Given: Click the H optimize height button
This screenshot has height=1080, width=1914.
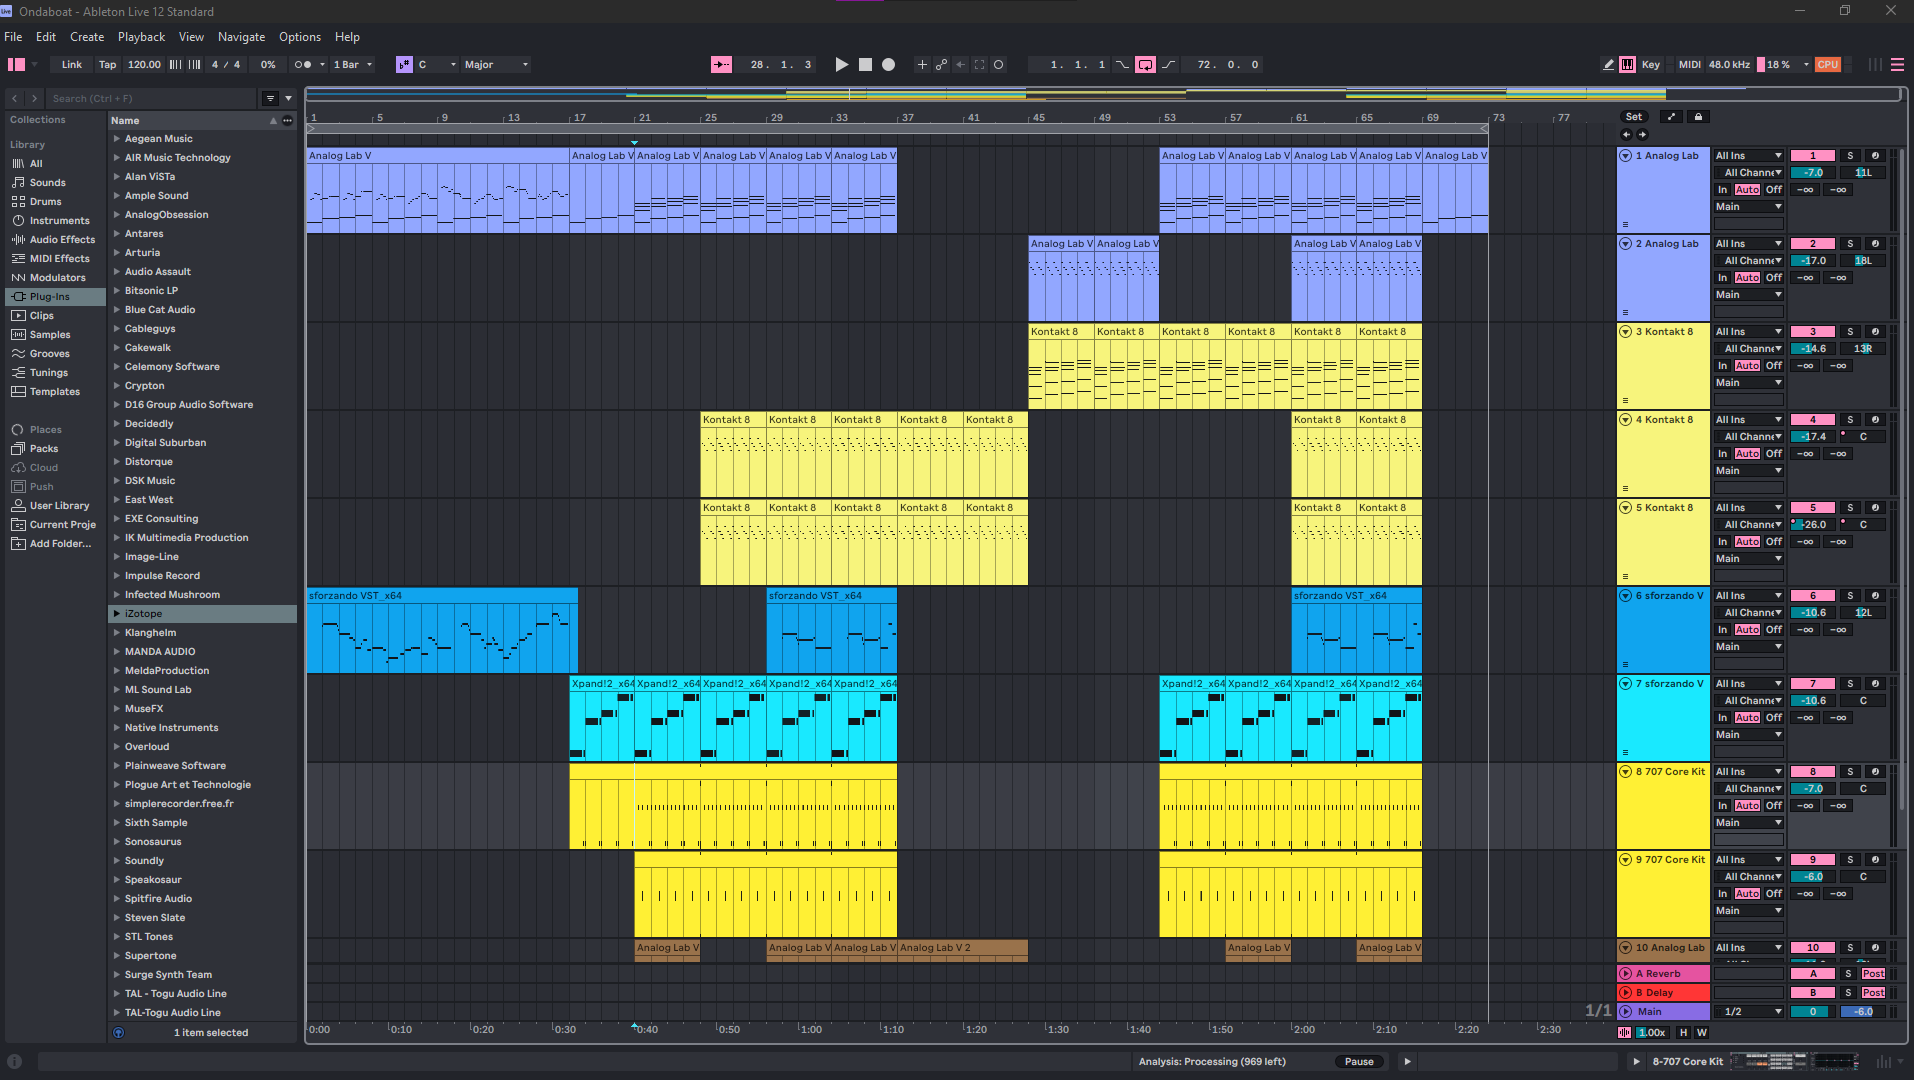Looking at the screenshot, I should pos(1683,1032).
